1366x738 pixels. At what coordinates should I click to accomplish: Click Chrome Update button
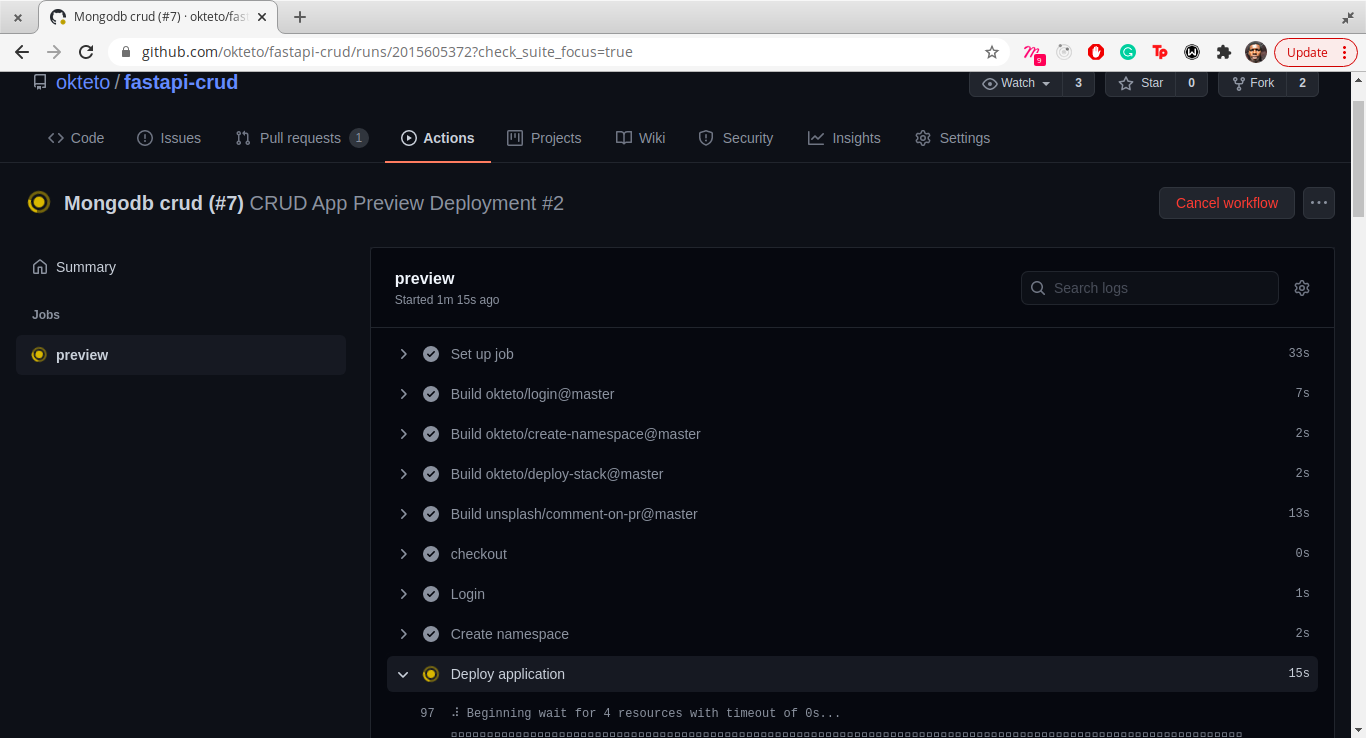coord(1316,52)
